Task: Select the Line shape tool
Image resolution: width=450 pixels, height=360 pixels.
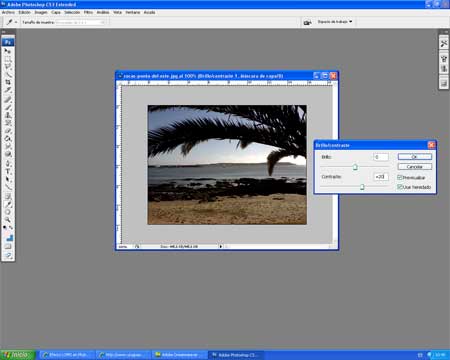Action: pyautogui.click(x=8, y=187)
